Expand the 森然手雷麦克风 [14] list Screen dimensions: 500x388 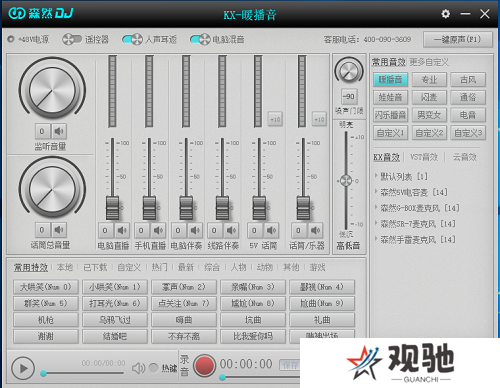[376, 239]
